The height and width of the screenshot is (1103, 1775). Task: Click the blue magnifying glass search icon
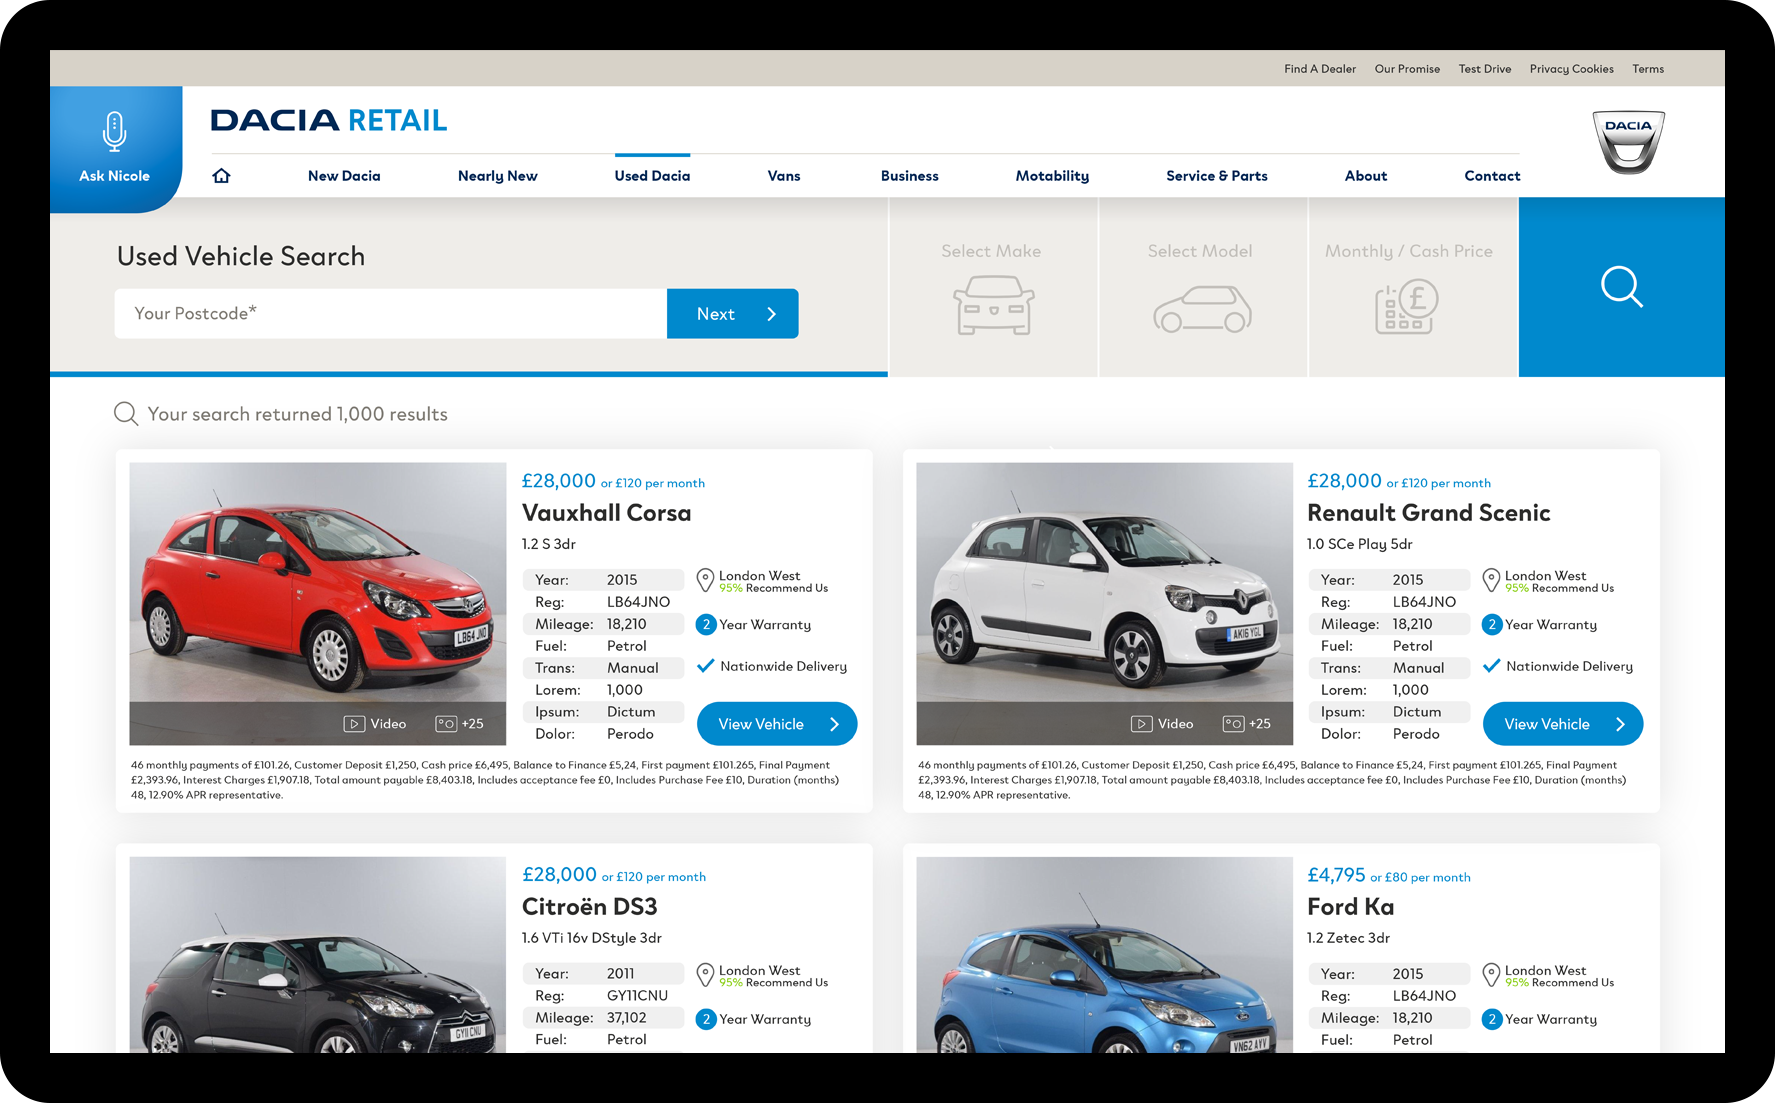(1621, 287)
